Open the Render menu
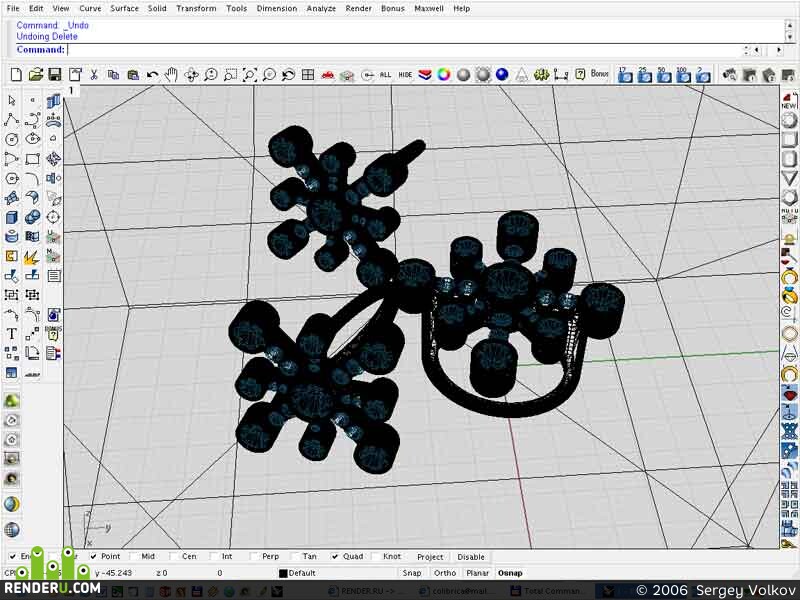This screenshot has height=600, width=800. coord(358,9)
